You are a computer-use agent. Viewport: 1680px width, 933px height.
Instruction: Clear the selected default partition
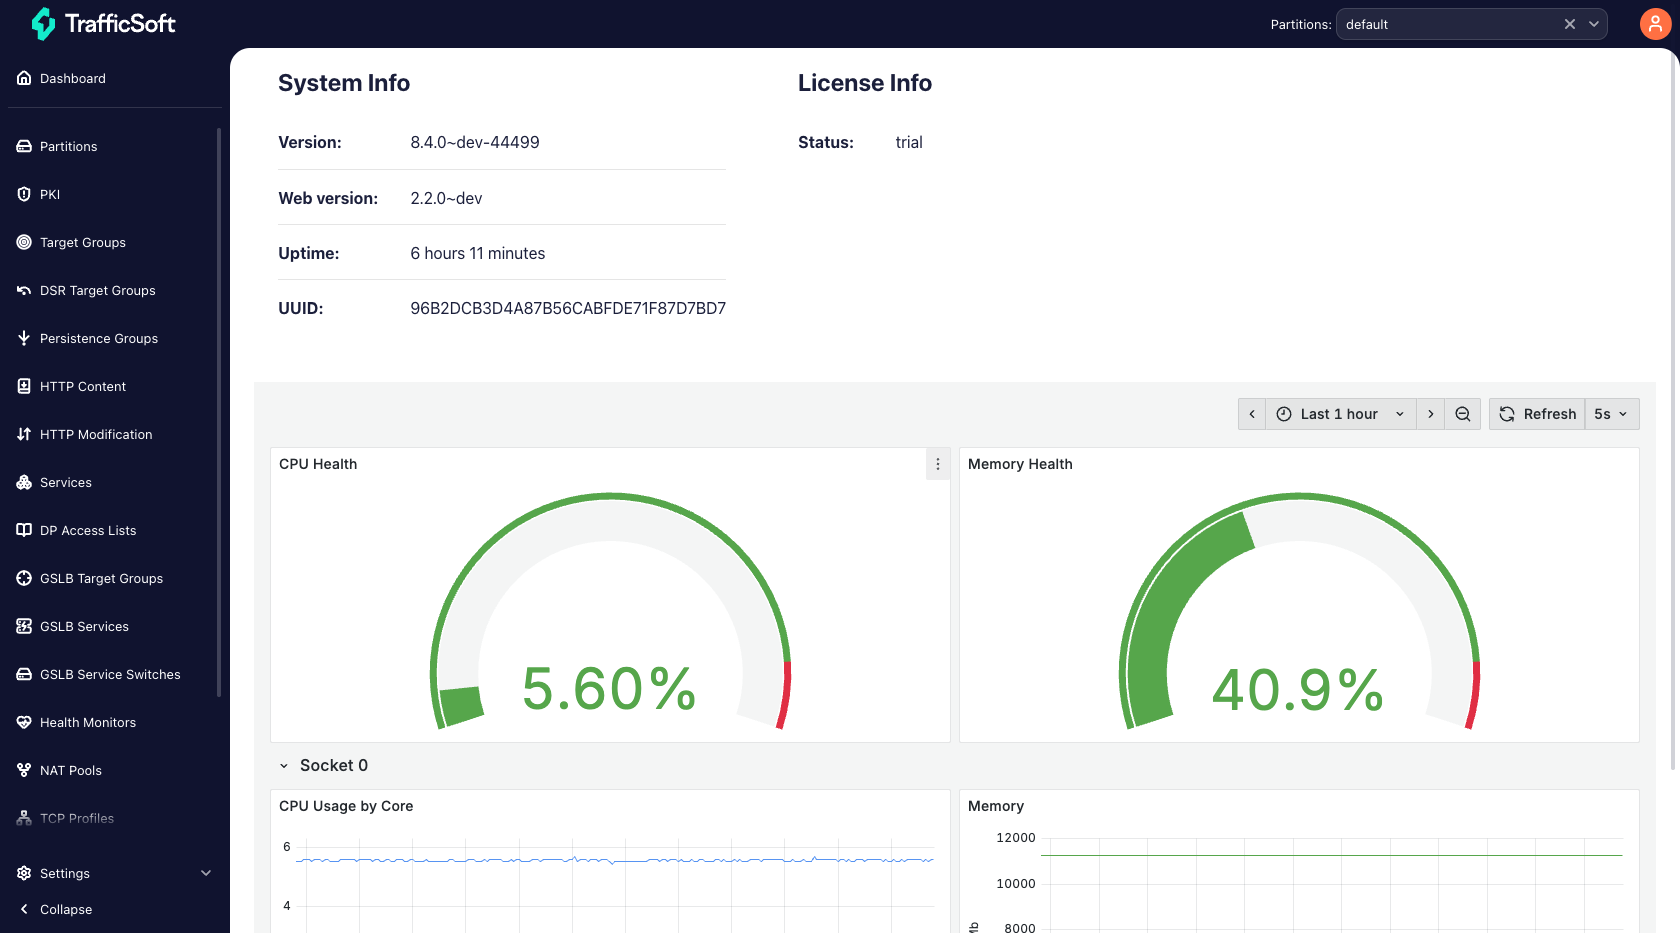coord(1569,23)
